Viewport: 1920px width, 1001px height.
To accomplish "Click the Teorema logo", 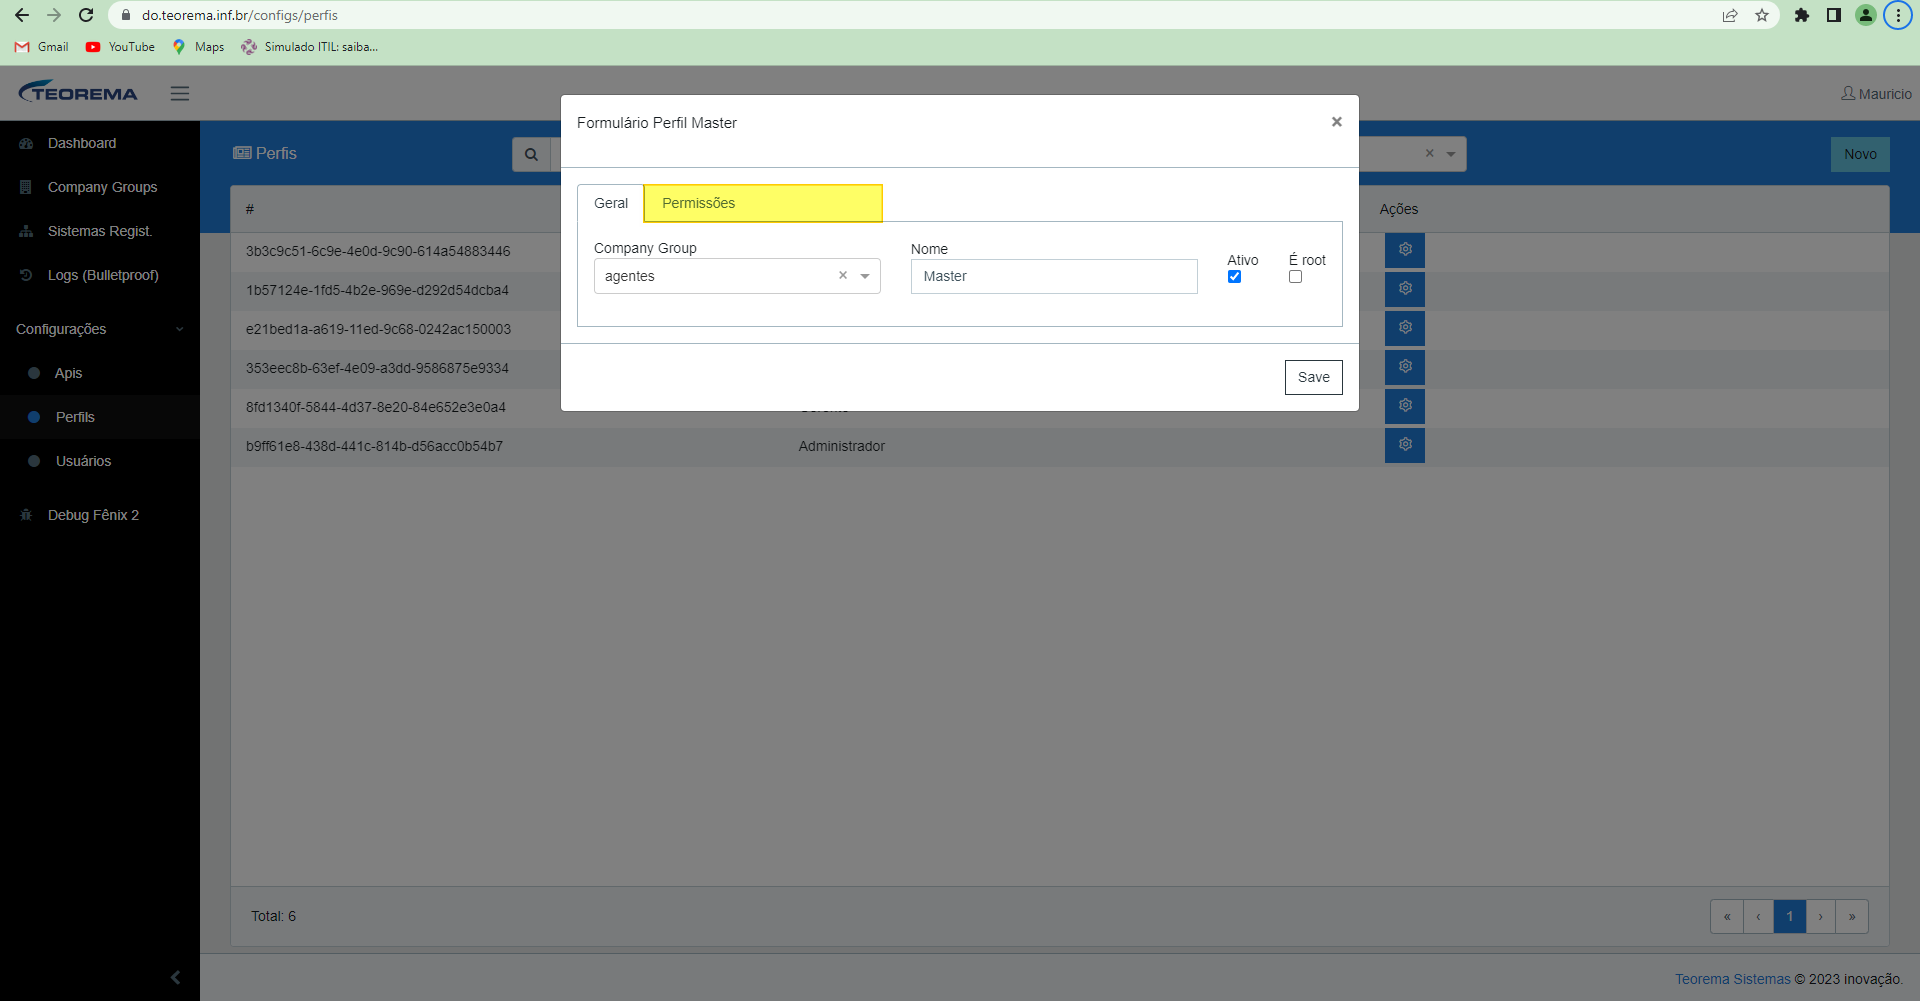I will pyautogui.click(x=78, y=92).
